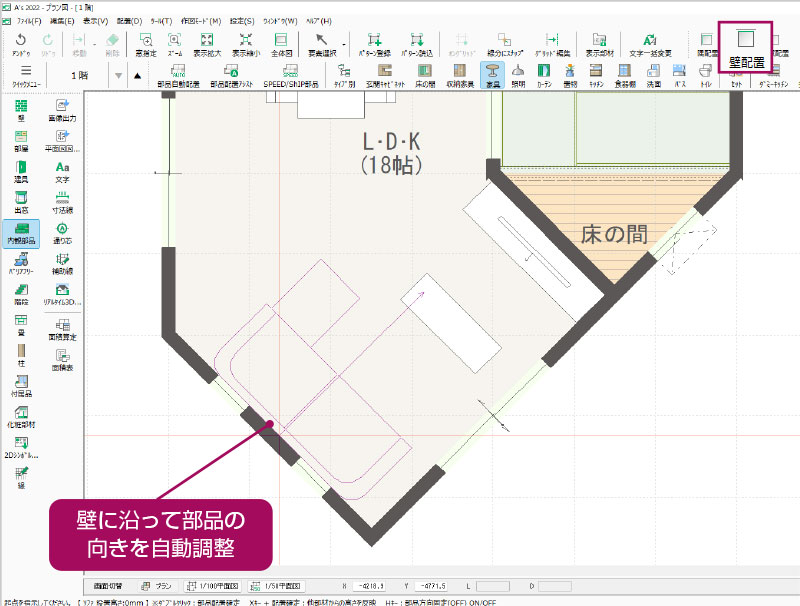Open the 作図モード(M) menu

201,21
